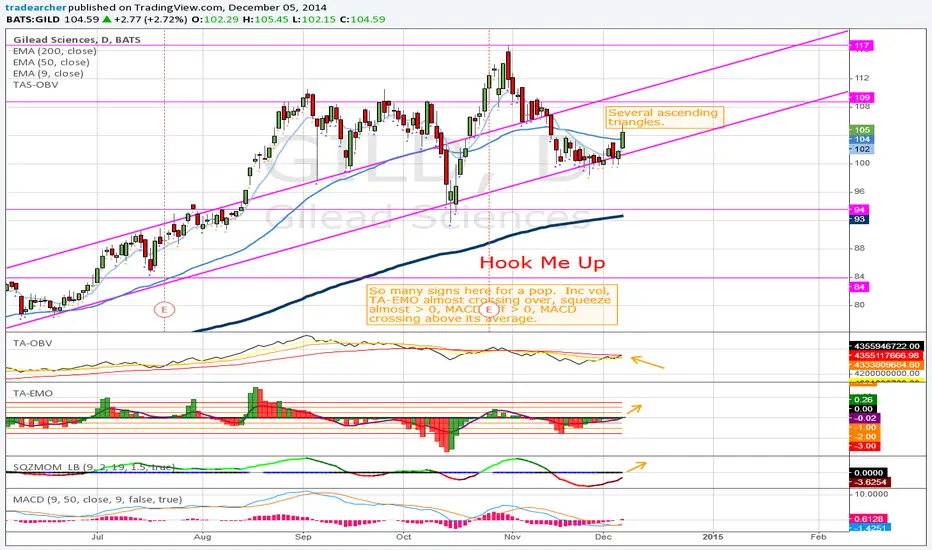Click the blue 104 price label

point(862,139)
